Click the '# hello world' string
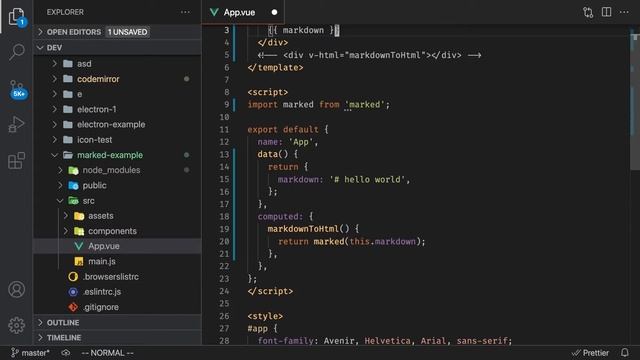Image resolution: width=640 pixels, height=360 pixels. pyautogui.click(x=367, y=180)
